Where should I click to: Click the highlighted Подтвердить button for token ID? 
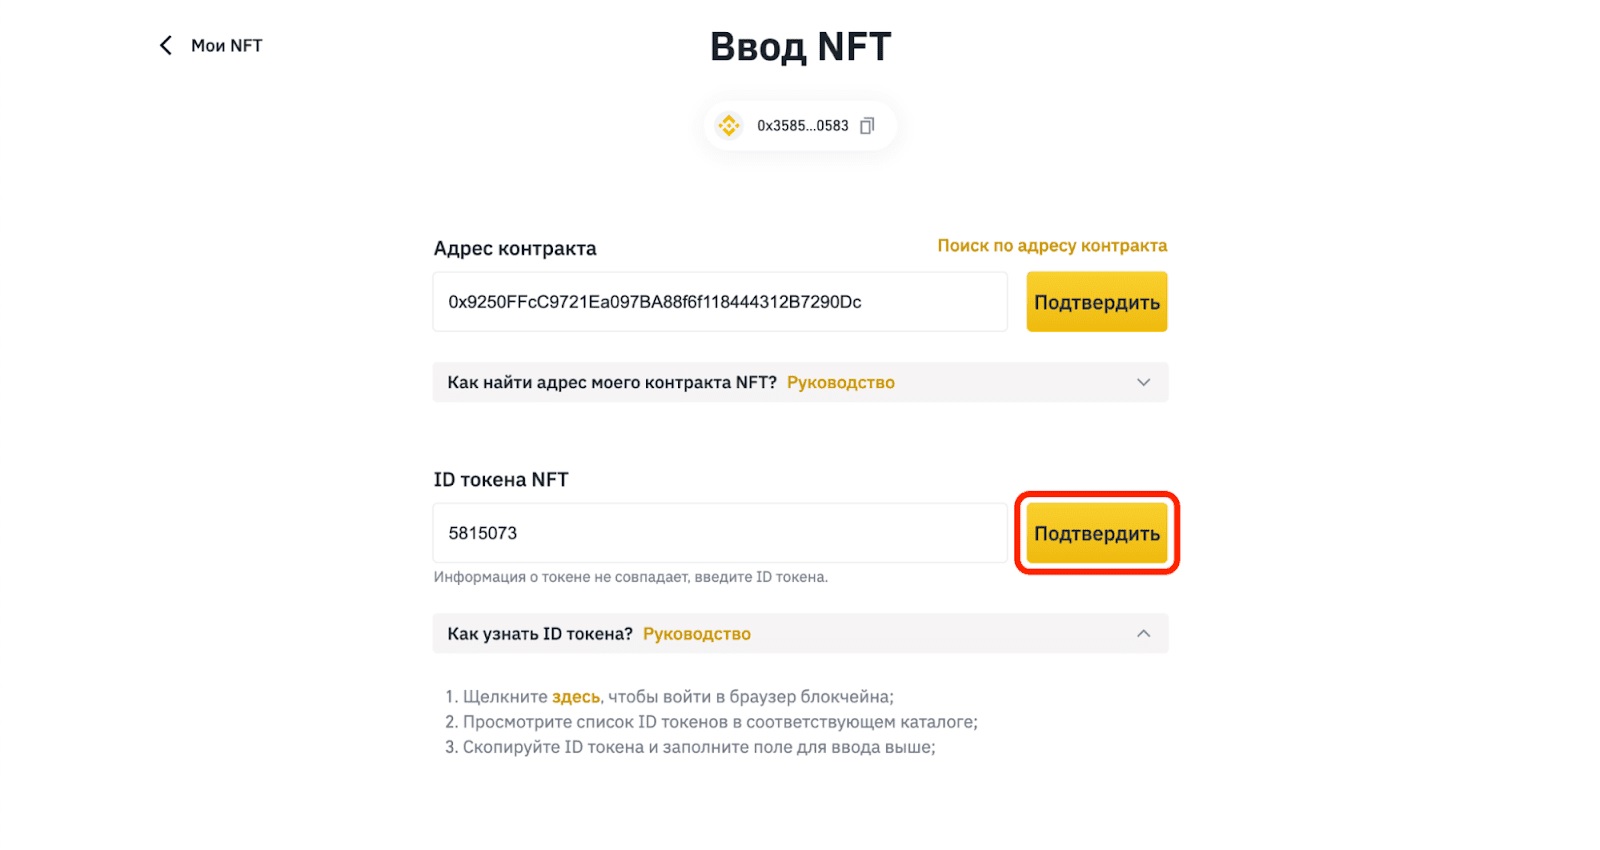click(1095, 533)
